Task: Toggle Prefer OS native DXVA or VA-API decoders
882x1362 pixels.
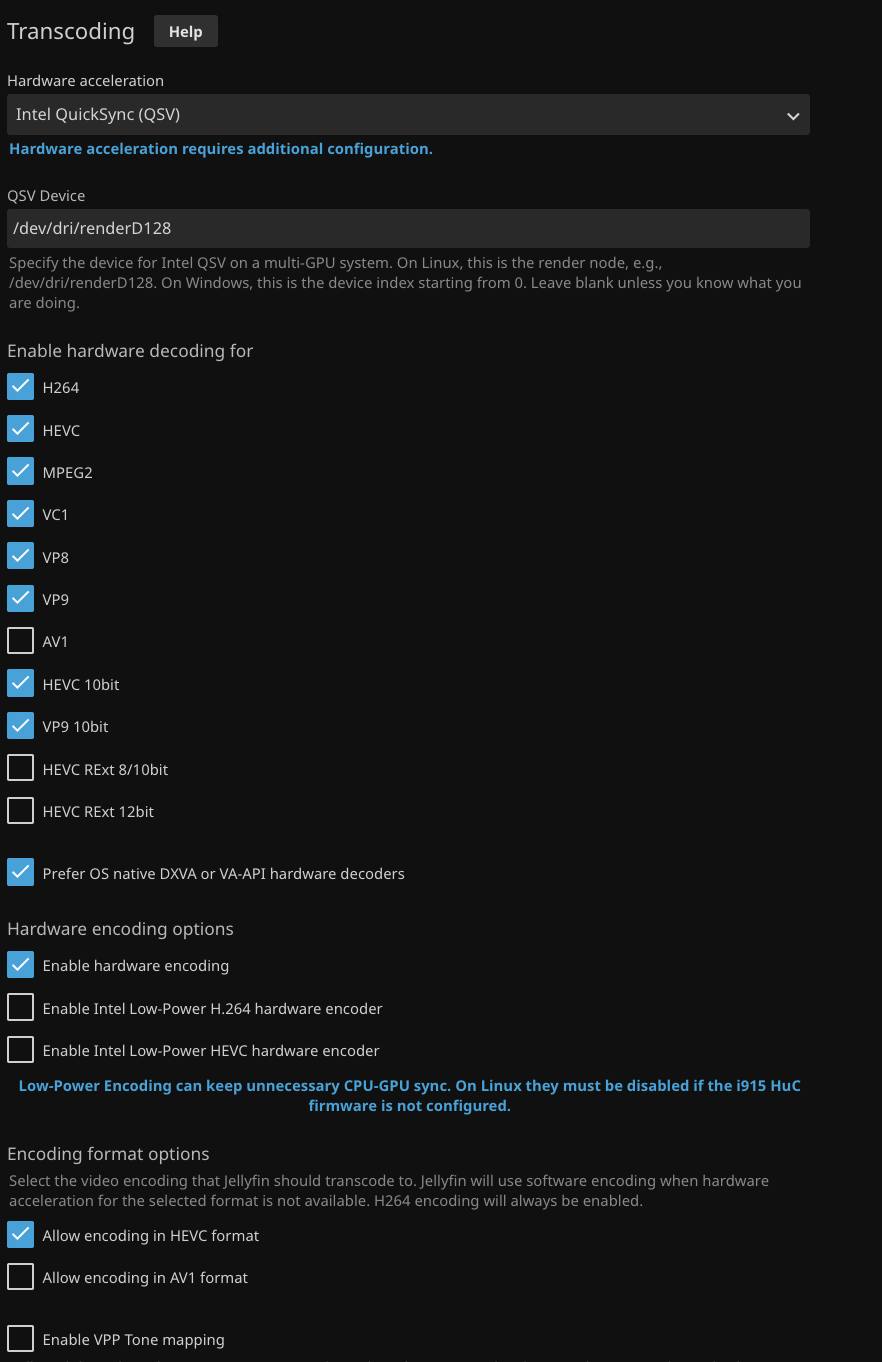Action: [21, 873]
